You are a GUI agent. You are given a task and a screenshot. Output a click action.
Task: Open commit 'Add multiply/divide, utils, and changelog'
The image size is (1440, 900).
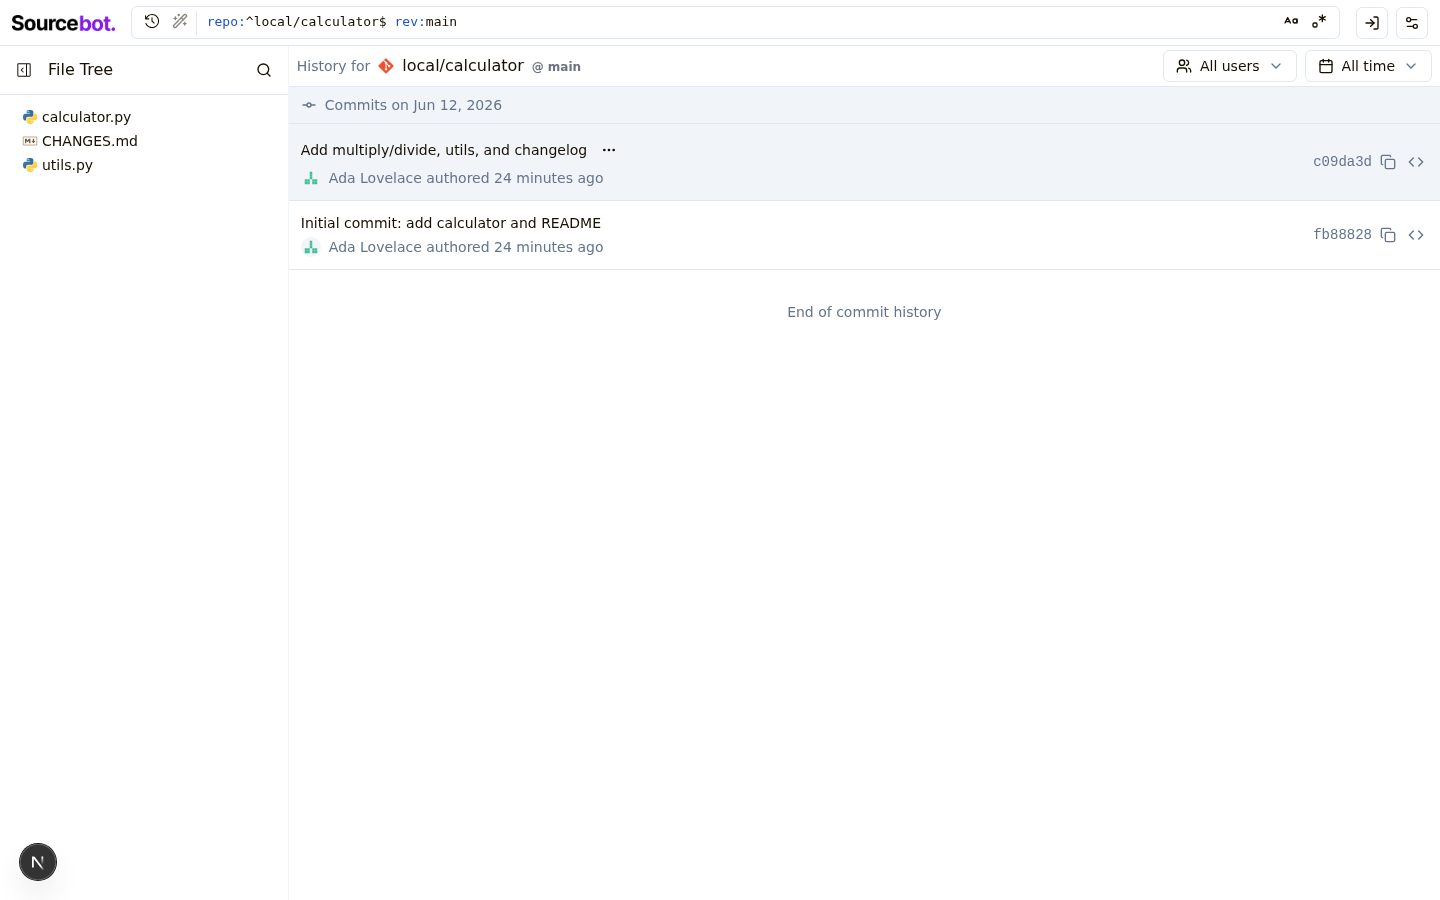[444, 150]
